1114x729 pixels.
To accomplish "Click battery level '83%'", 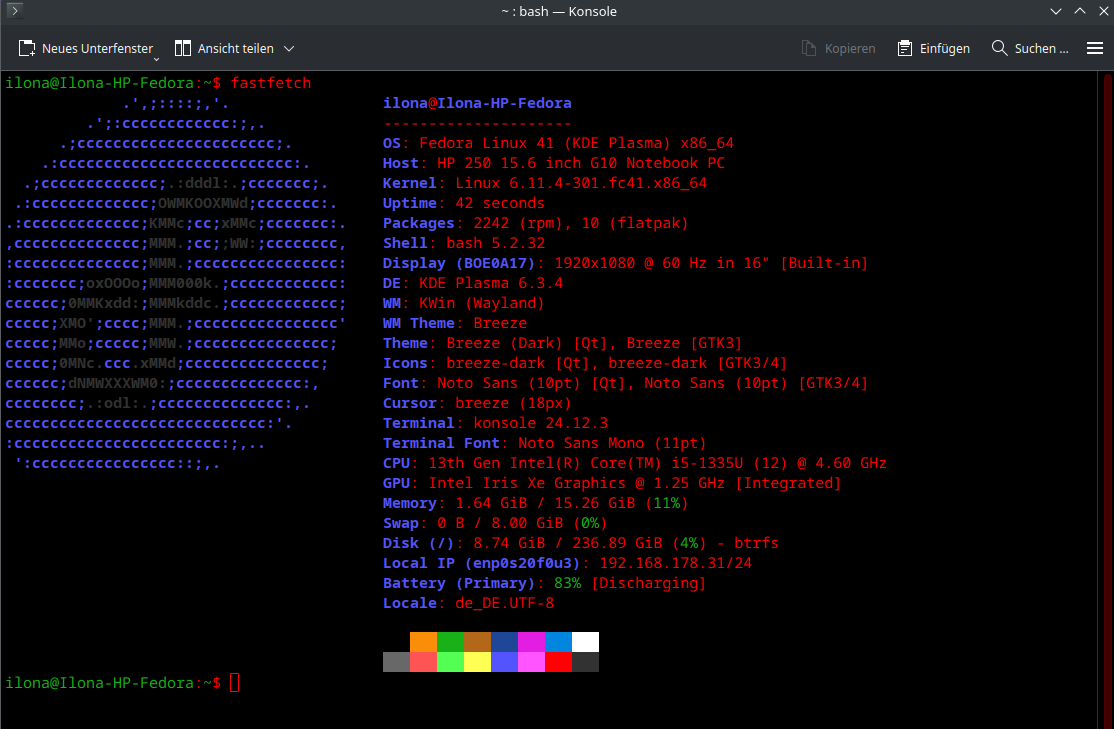I will [x=568, y=583].
